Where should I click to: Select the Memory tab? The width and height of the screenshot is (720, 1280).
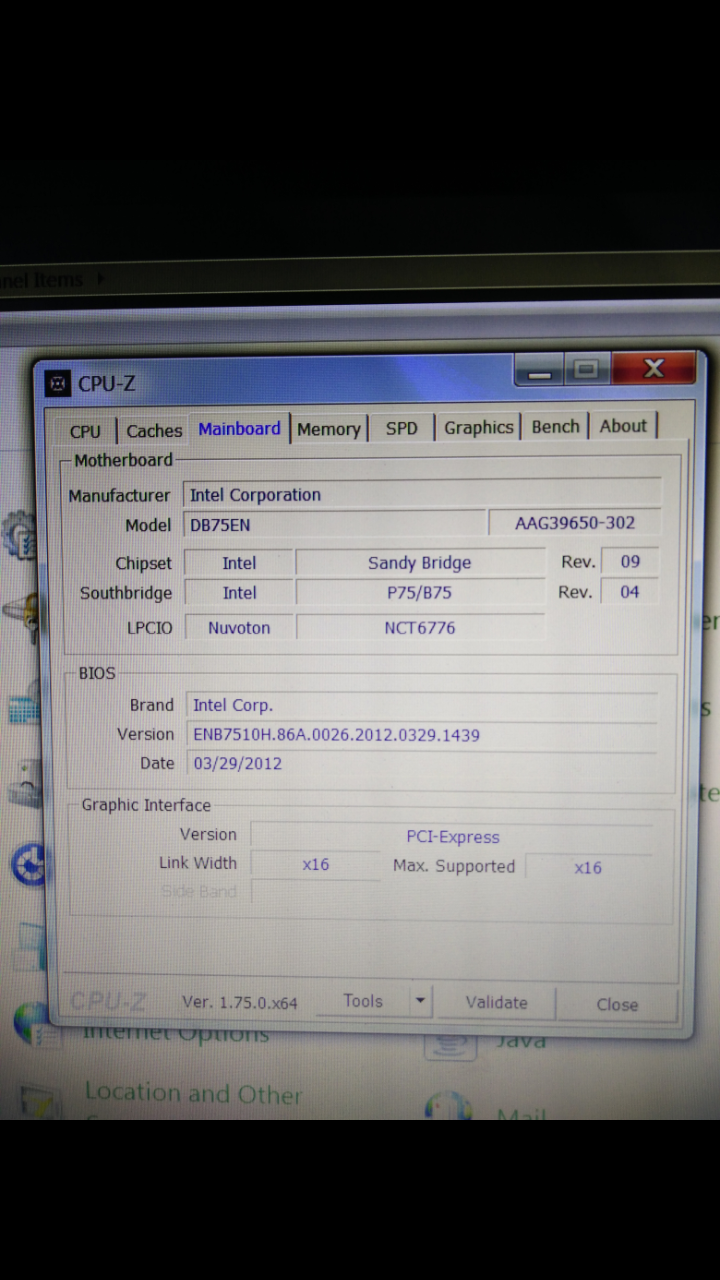click(328, 429)
